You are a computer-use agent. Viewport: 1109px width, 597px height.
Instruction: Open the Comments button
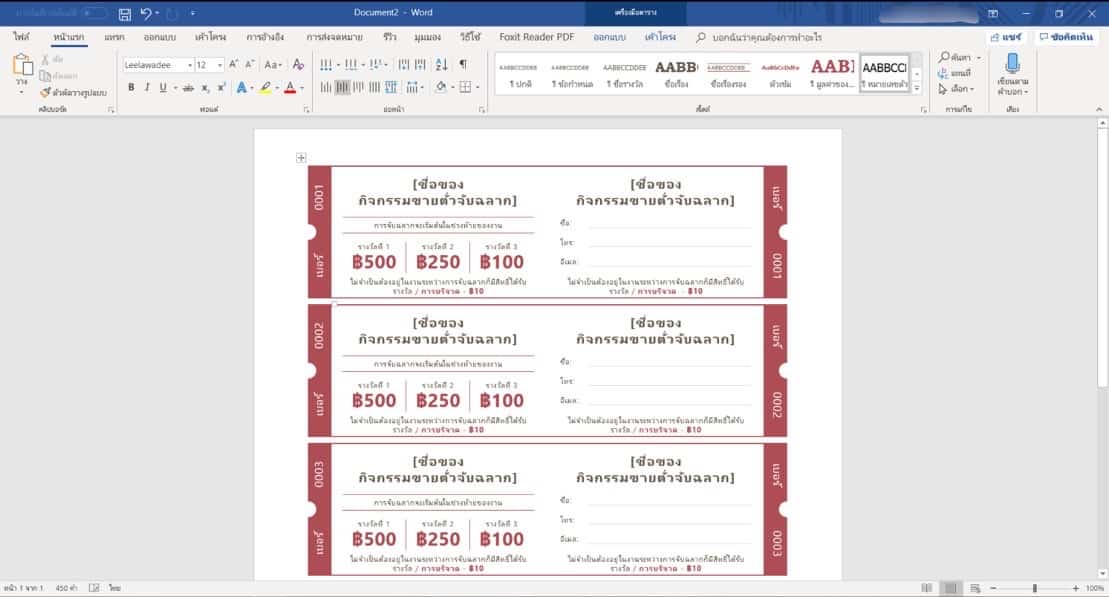[x=1069, y=37]
